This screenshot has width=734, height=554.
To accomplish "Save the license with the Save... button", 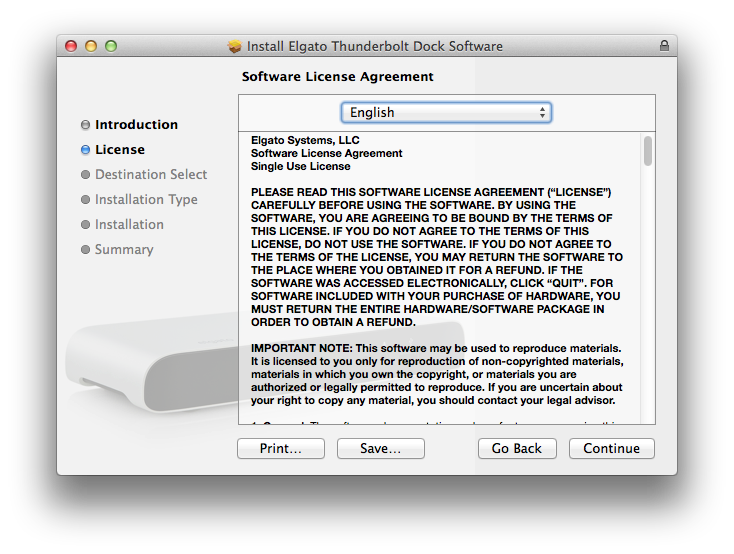I will pos(380,449).
